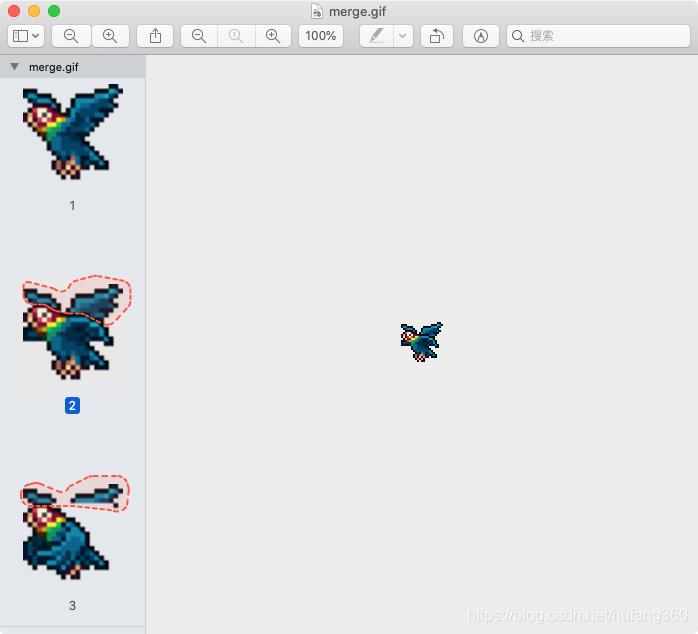This screenshot has width=698, height=634.
Task: Focus the search field
Action: coord(598,36)
